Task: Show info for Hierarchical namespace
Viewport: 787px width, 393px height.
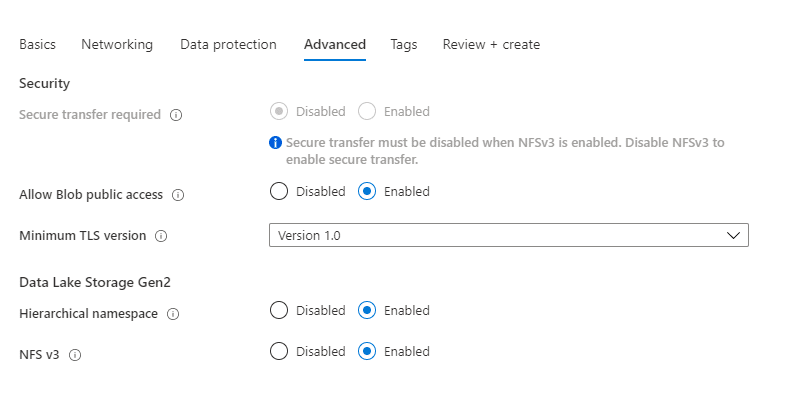Action: 173,314
